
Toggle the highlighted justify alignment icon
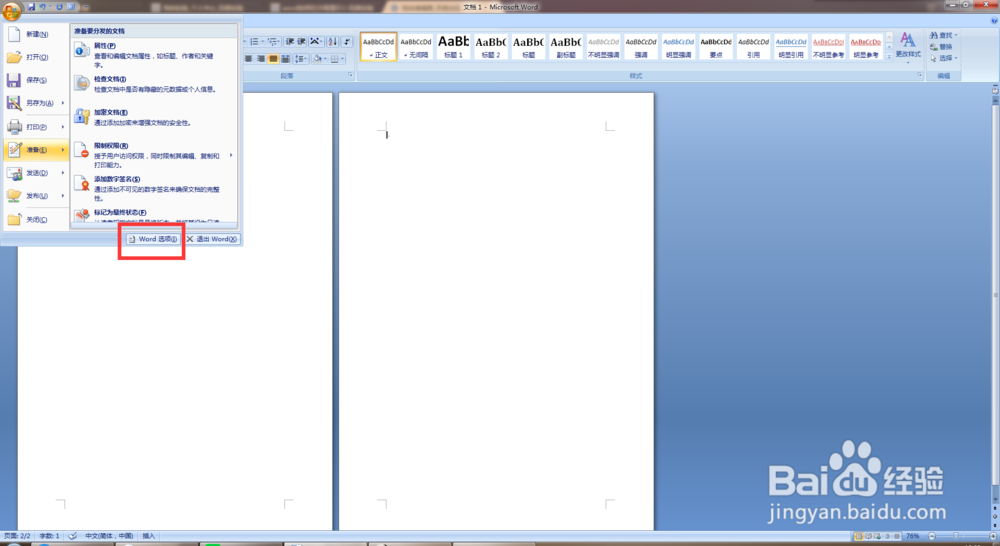pos(273,59)
